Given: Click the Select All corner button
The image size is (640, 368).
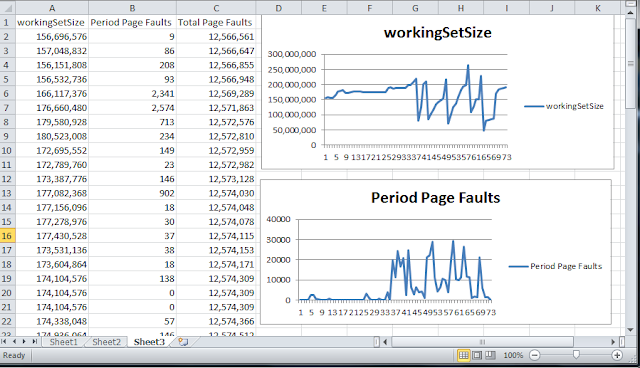Looking at the screenshot, I should (x=7, y=8).
